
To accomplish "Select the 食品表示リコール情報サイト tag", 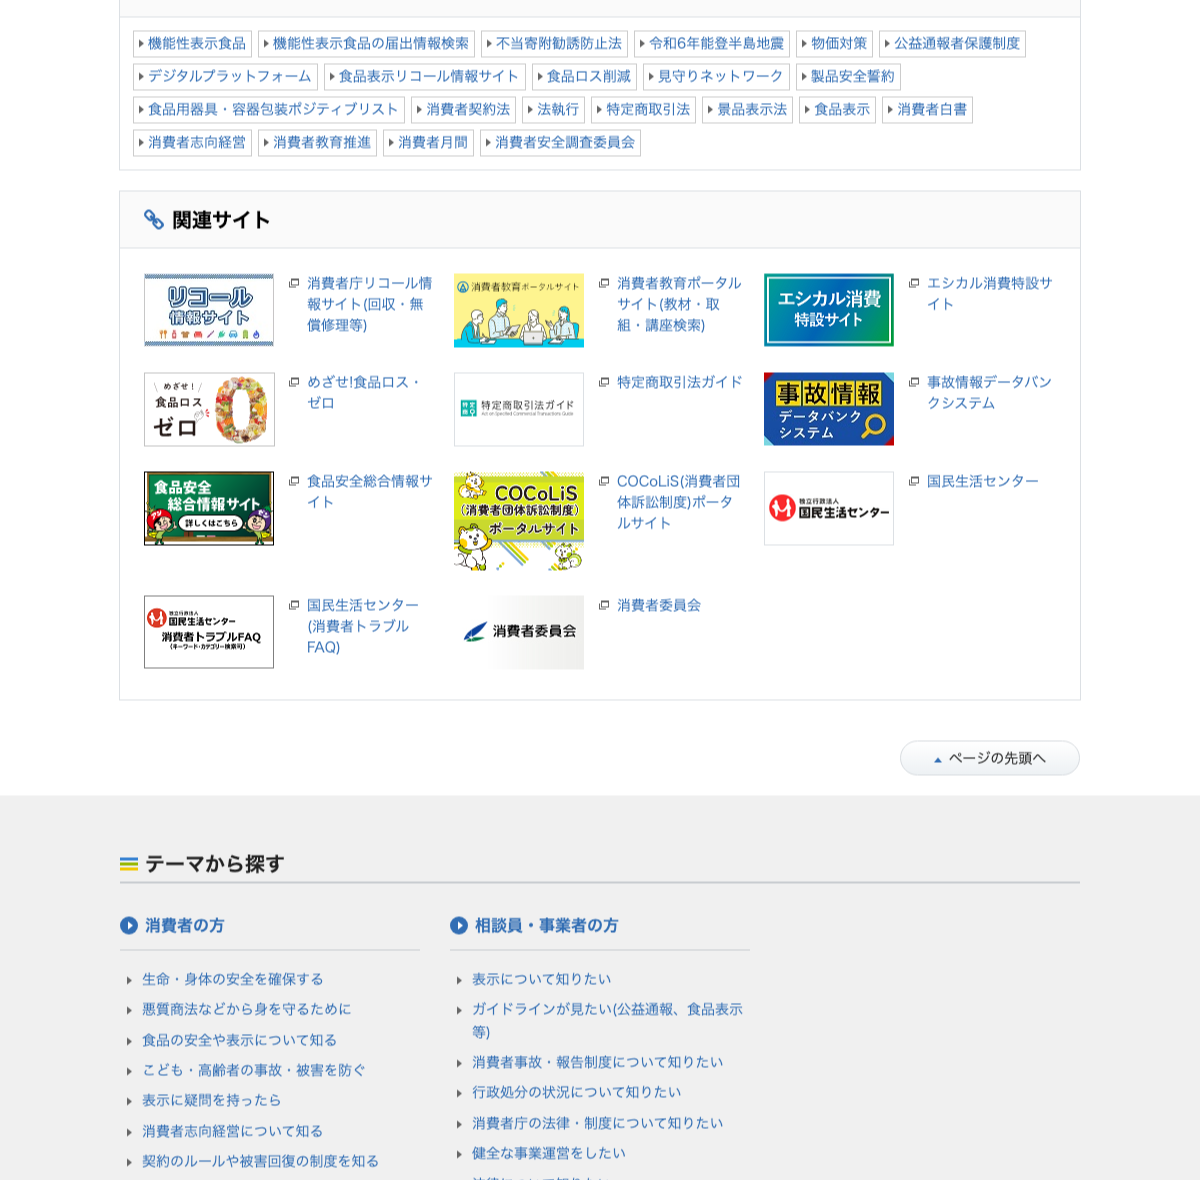I will click(425, 77).
